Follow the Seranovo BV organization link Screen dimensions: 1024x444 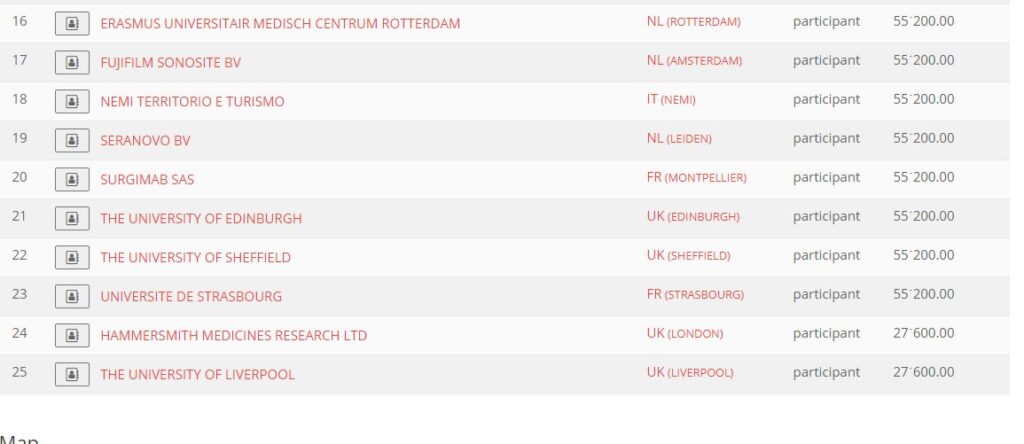pos(145,140)
